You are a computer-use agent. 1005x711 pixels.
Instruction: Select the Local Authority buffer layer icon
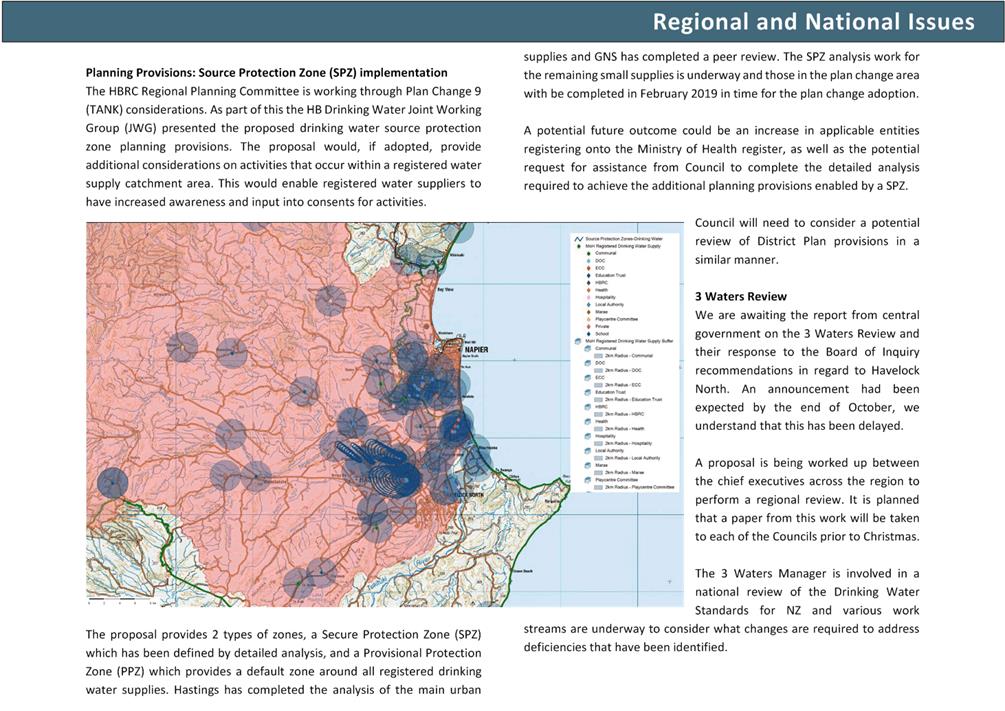tap(588, 451)
